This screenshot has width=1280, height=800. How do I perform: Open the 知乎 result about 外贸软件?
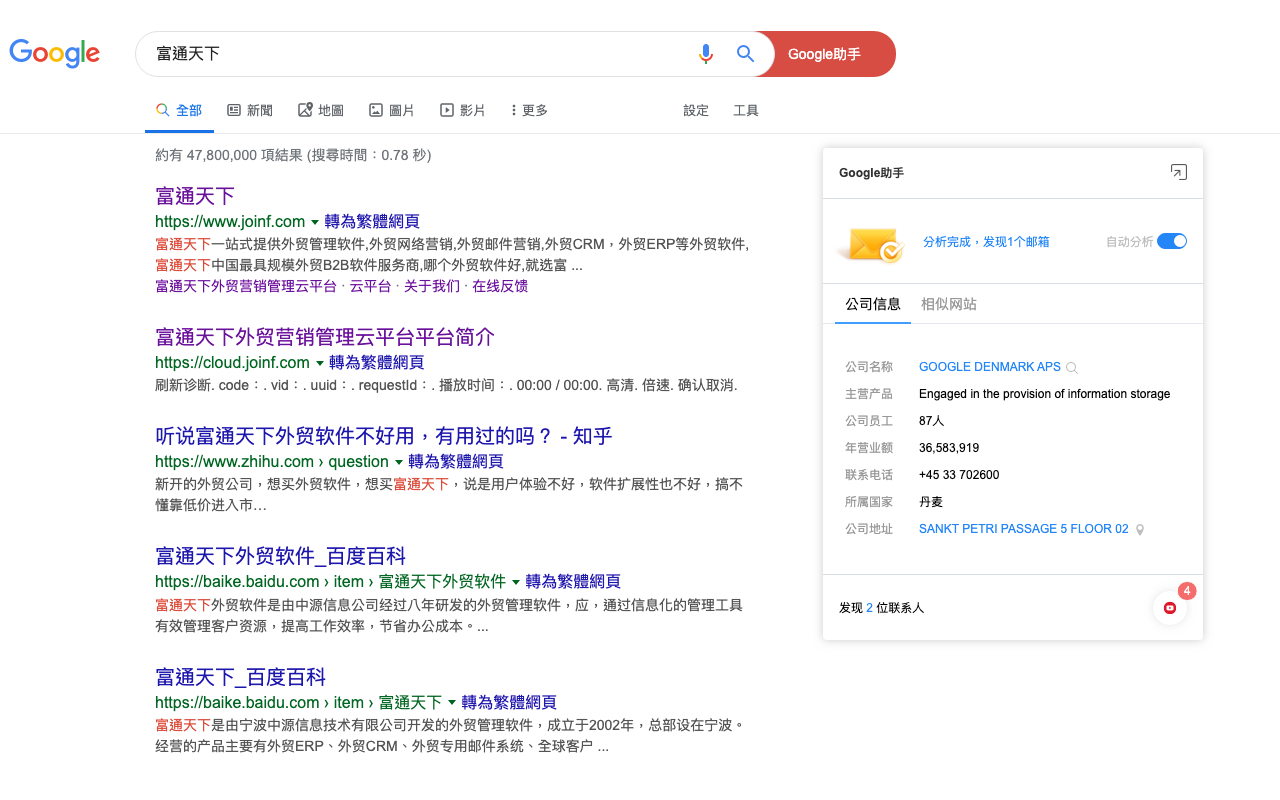click(384, 436)
